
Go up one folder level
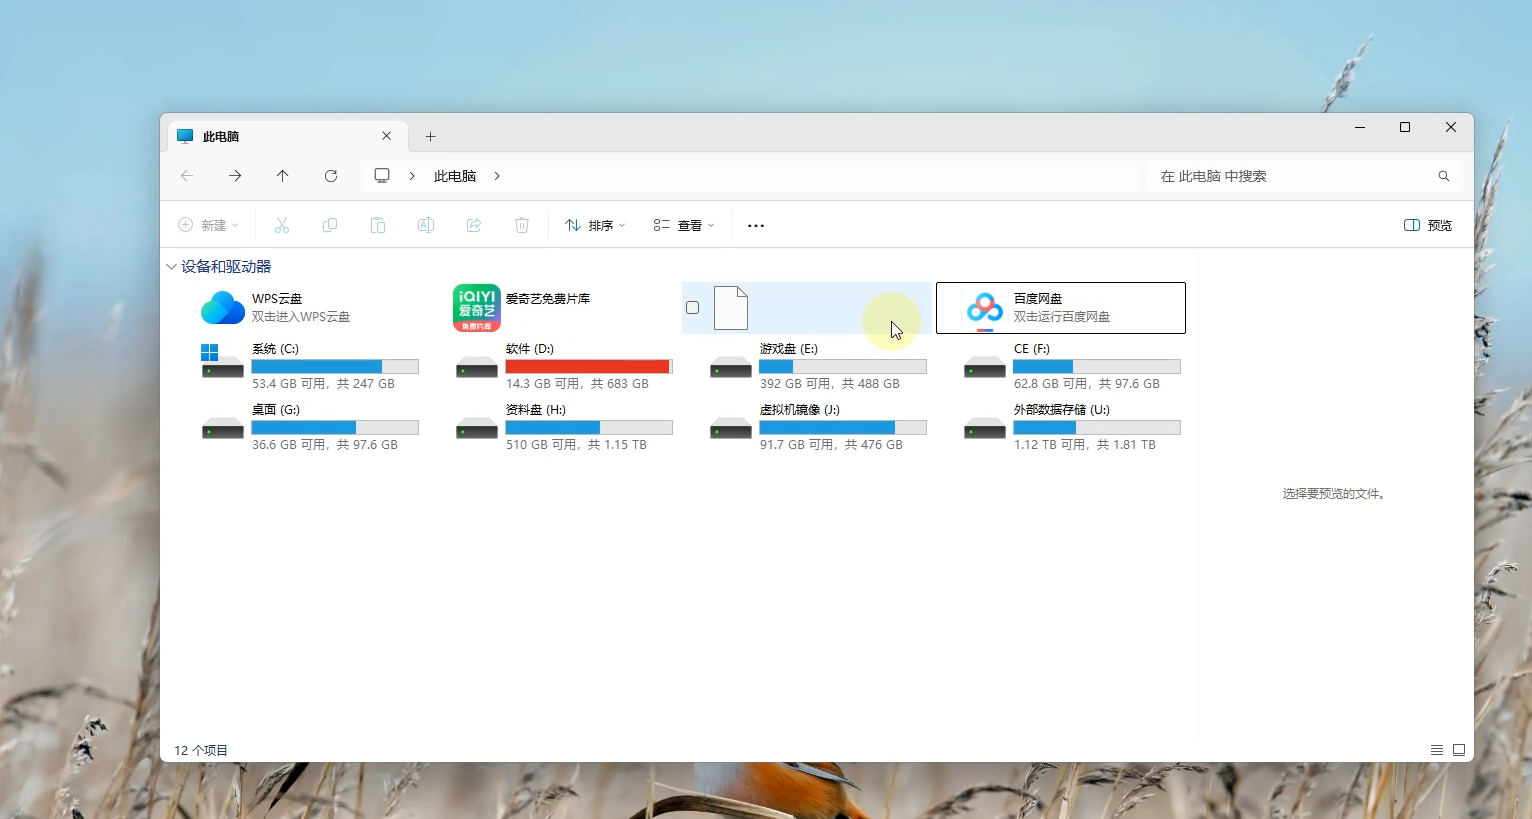(283, 176)
